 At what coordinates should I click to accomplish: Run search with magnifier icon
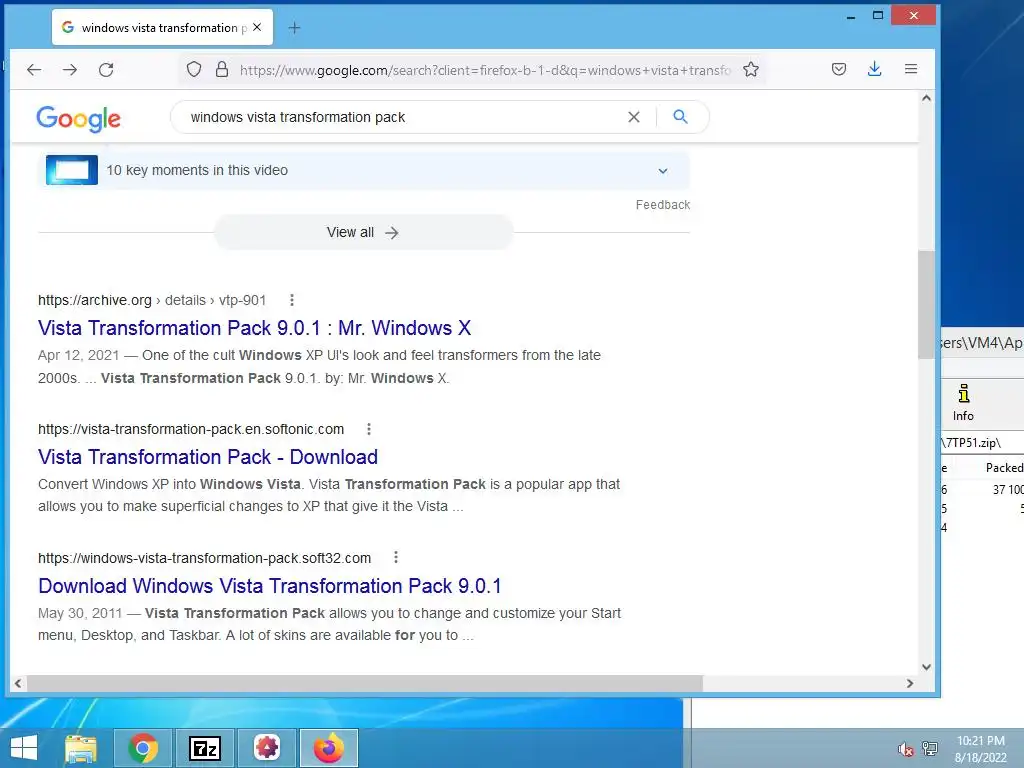point(680,117)
